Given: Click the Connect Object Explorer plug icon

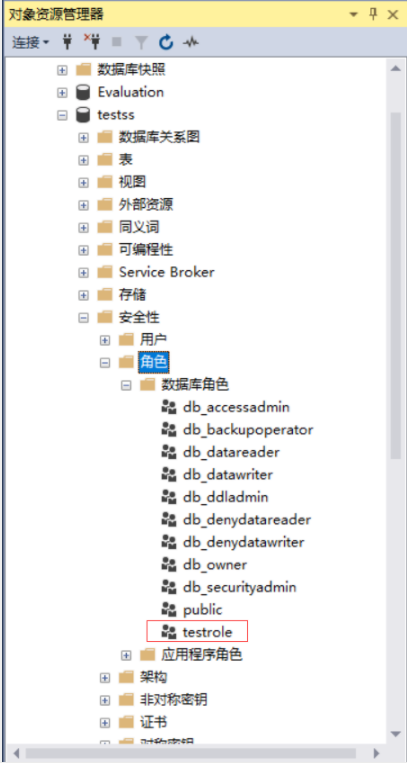Looking at the screenshot, I should coord(68,42).
